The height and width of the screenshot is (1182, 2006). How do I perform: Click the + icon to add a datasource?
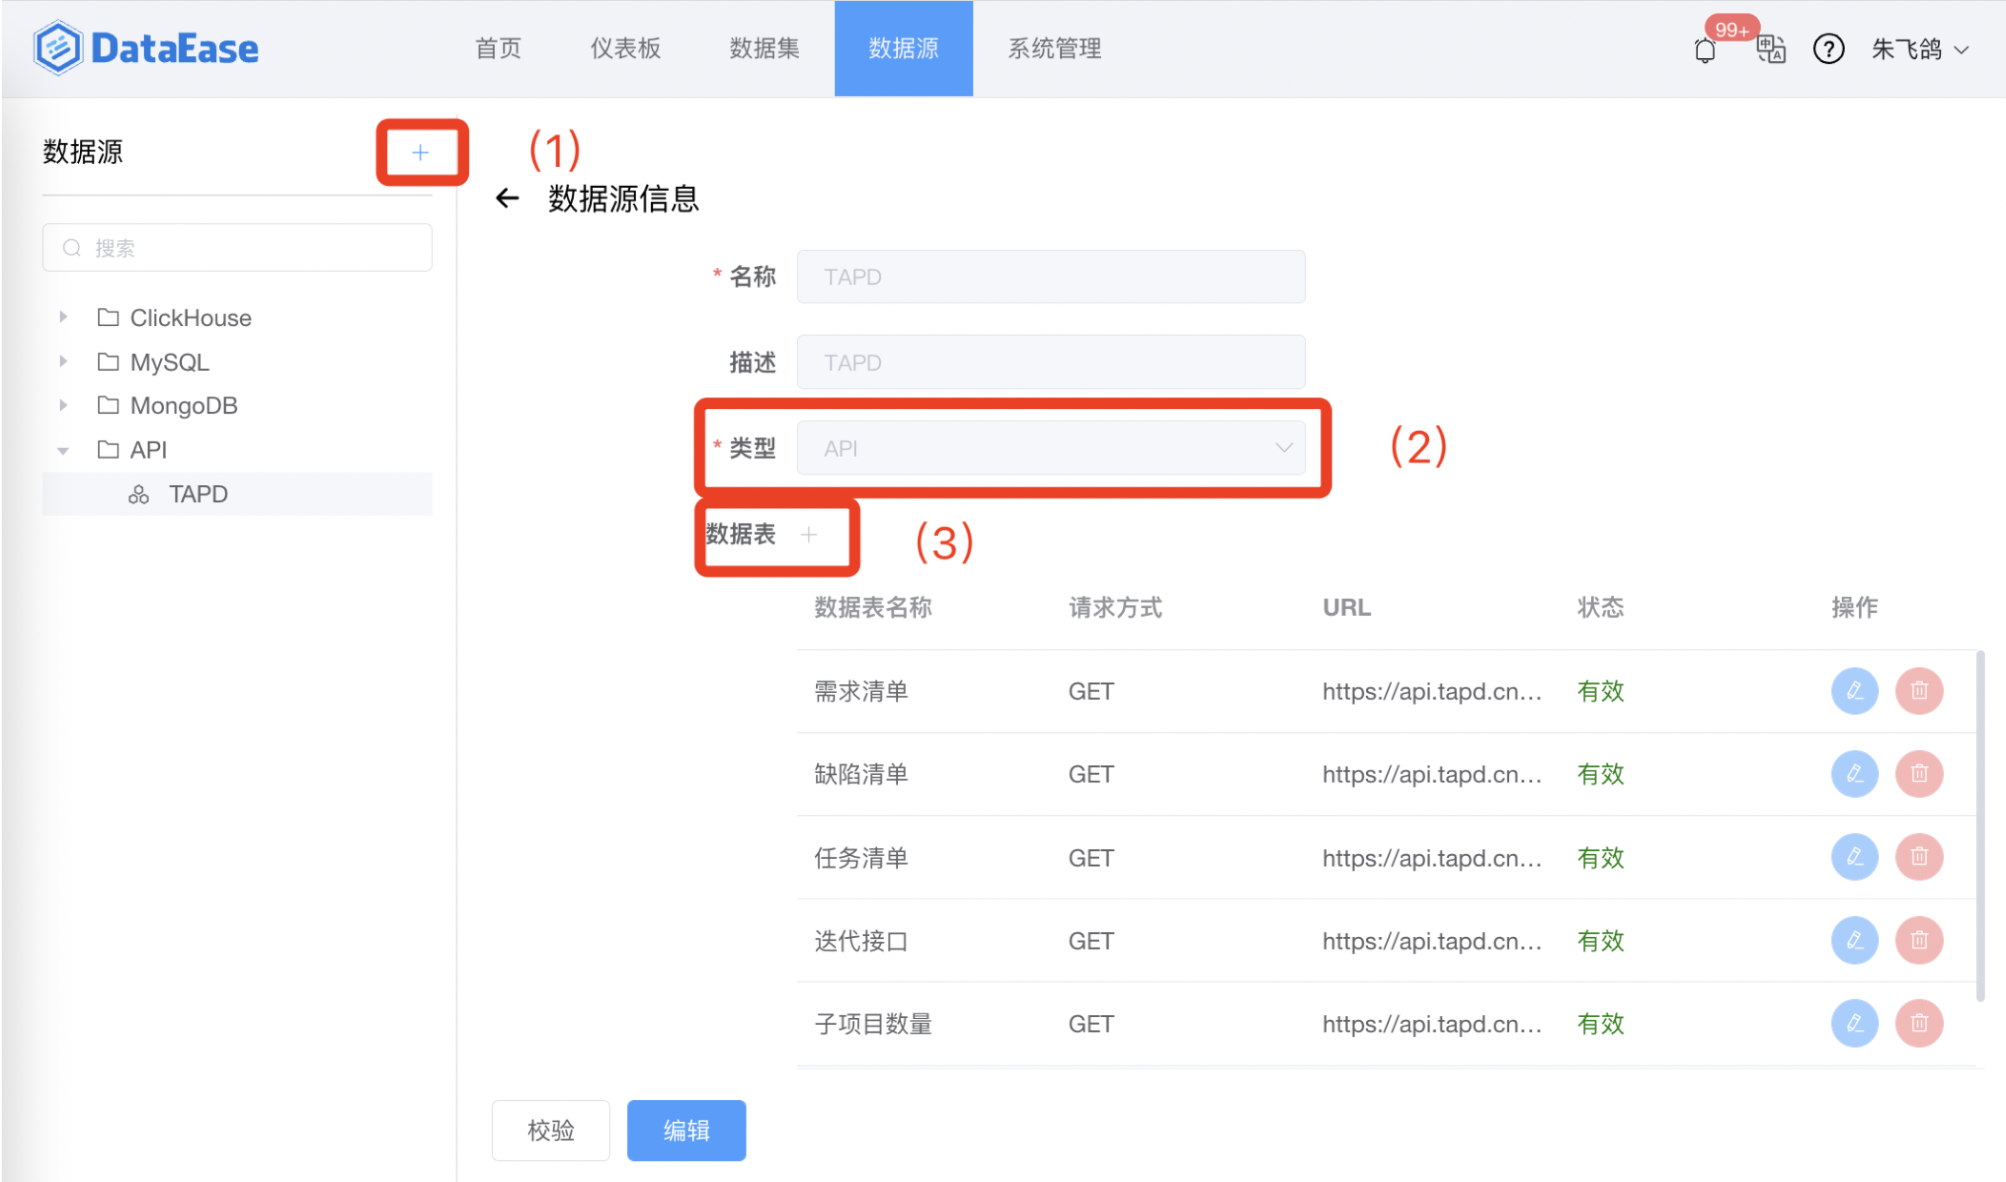(420, 152)
